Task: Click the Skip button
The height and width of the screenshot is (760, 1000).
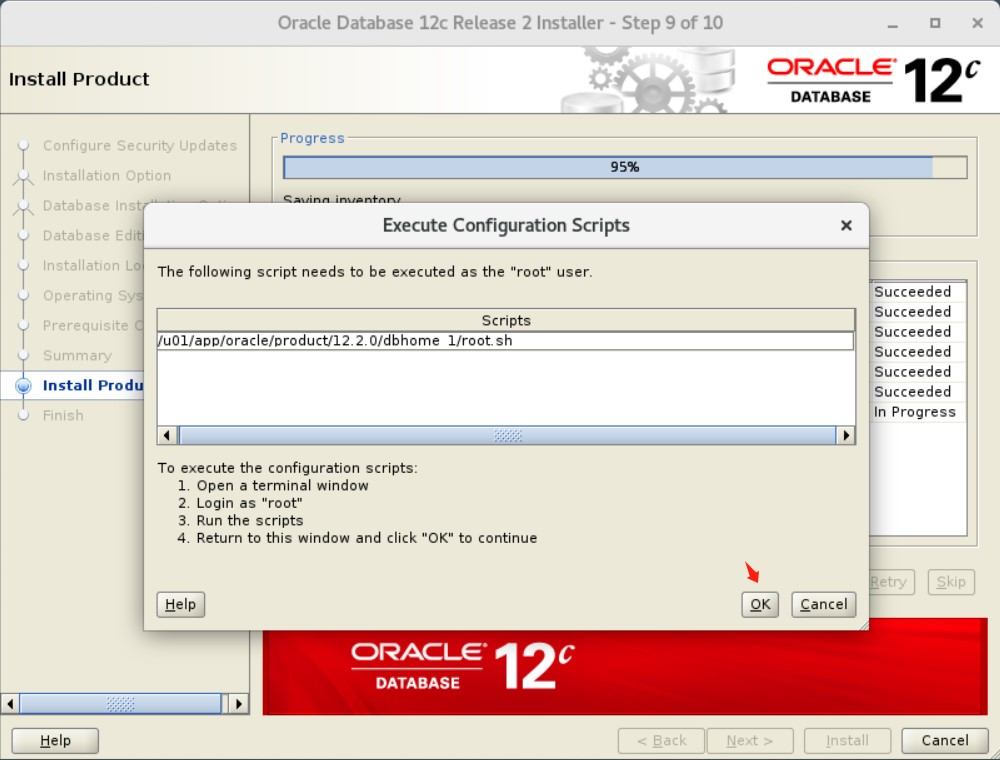Action: [951, 581]
